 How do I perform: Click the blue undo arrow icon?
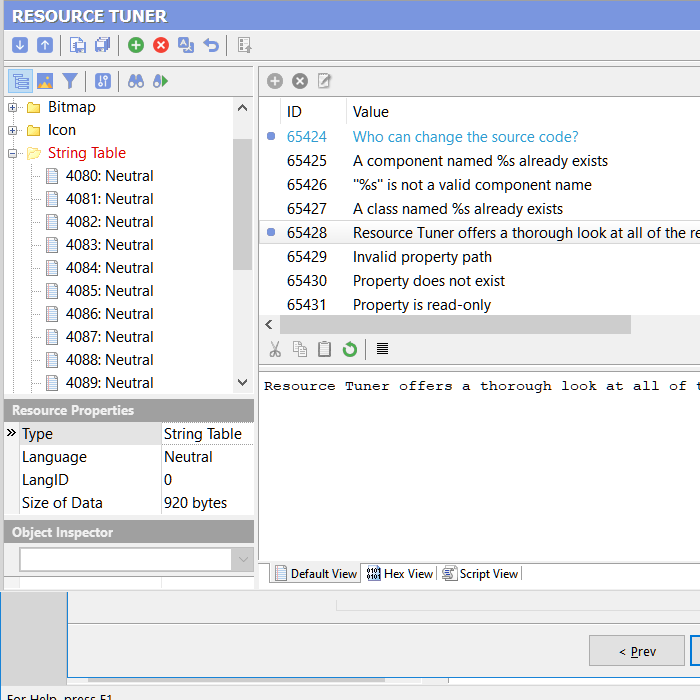coord(211,45)
